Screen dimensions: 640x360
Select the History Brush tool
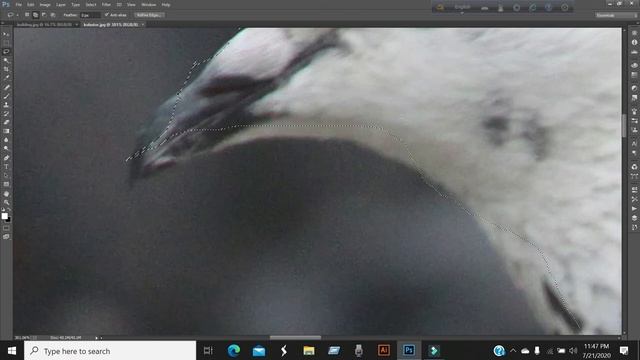6,113
